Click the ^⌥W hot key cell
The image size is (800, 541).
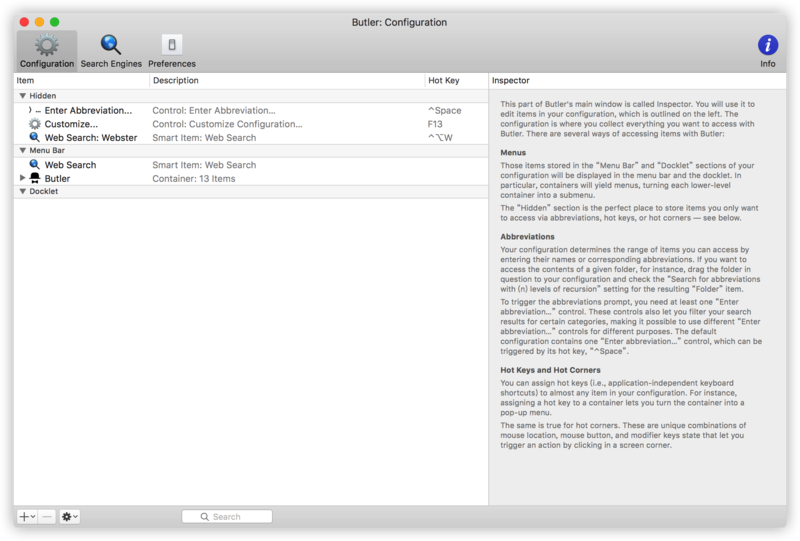(x=440, y=138)
